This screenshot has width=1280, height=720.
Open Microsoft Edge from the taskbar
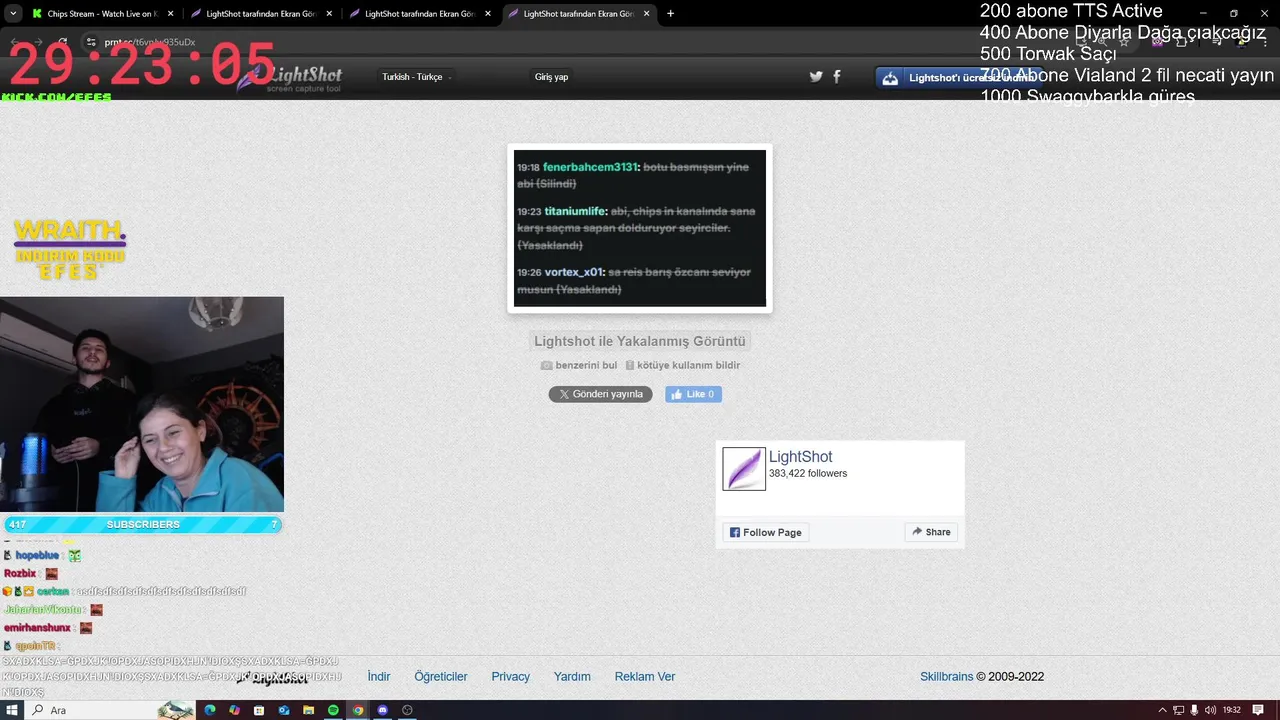tap(210, 710)
